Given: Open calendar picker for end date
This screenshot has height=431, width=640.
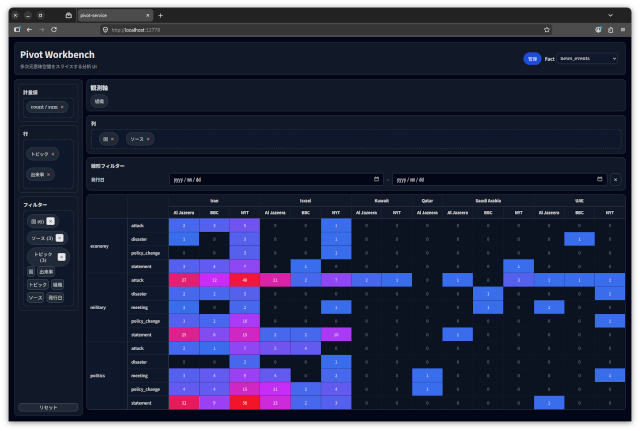Looking at the screenshot, I should tap(599, 179).
